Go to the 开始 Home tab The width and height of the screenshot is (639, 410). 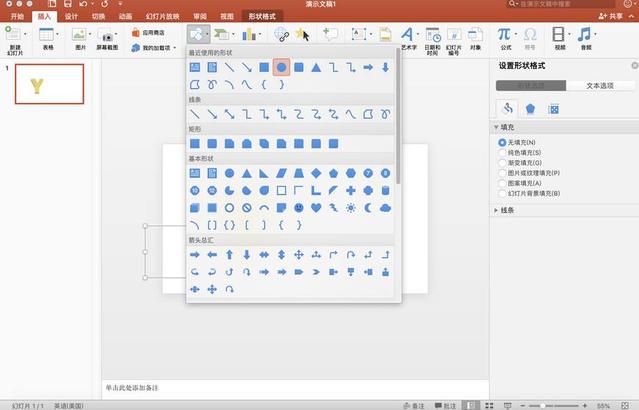point(17,16)
